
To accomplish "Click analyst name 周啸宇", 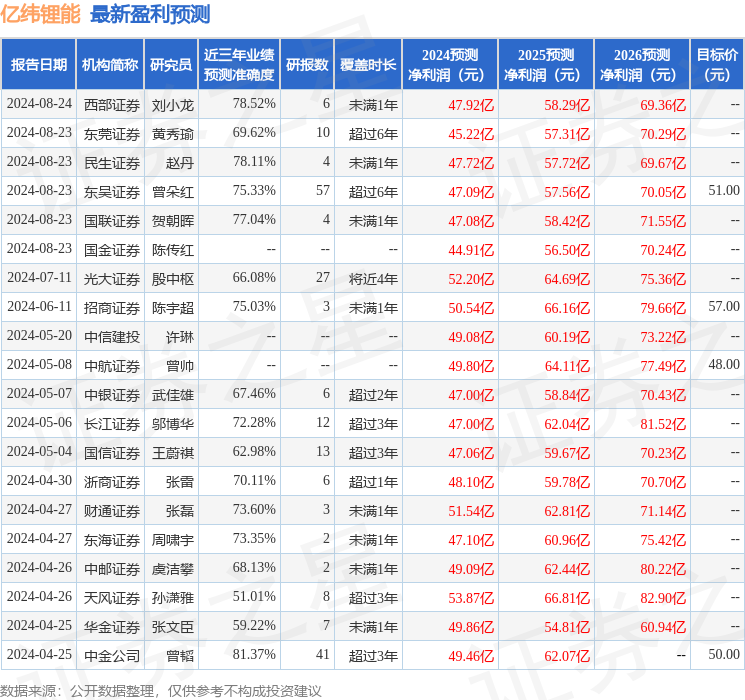I will [x=172, y=540].
